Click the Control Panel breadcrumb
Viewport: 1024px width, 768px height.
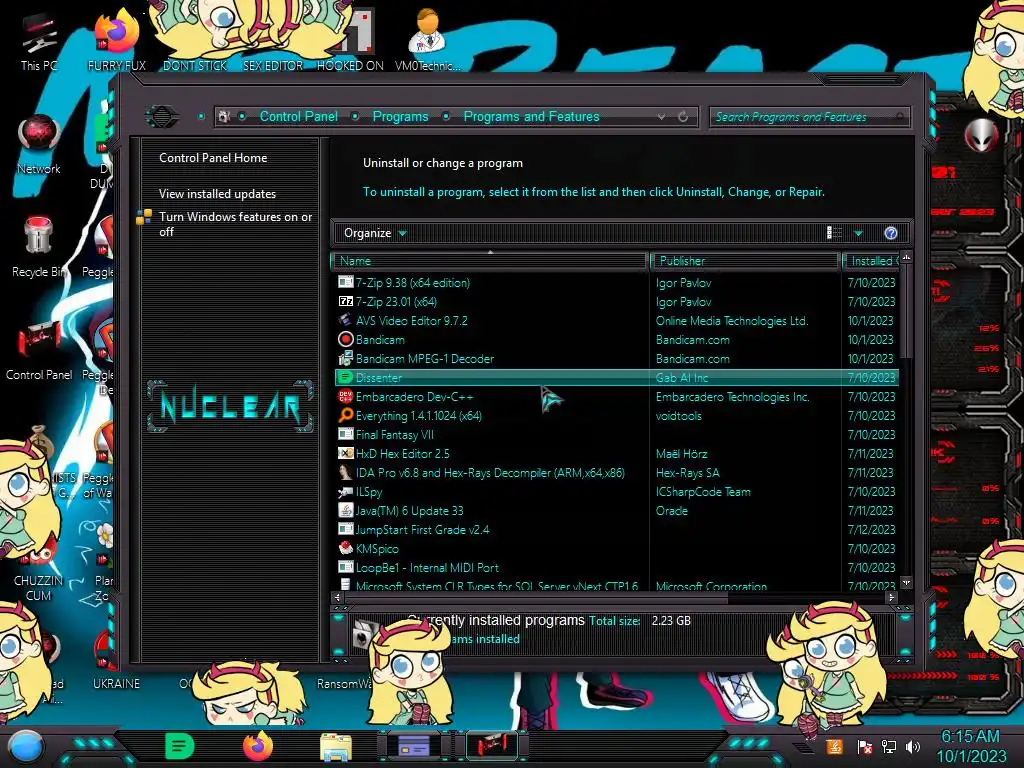298,117
